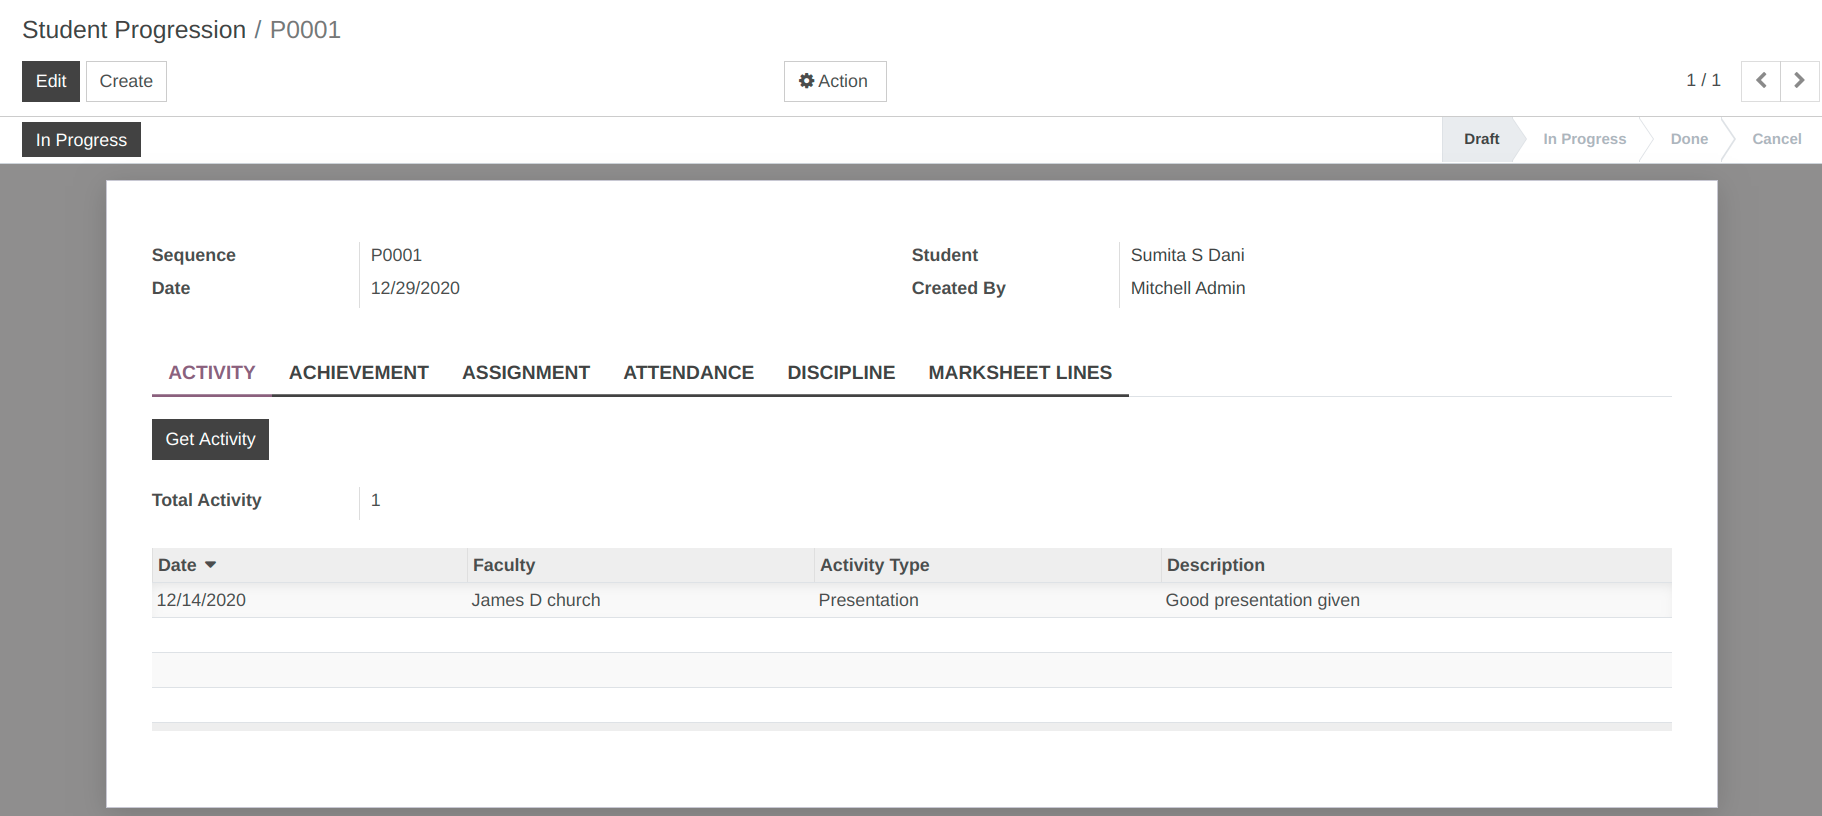Screen dimensions: 1822x816
Task: Sort by Date column arrow
Action: click(210, 565)
